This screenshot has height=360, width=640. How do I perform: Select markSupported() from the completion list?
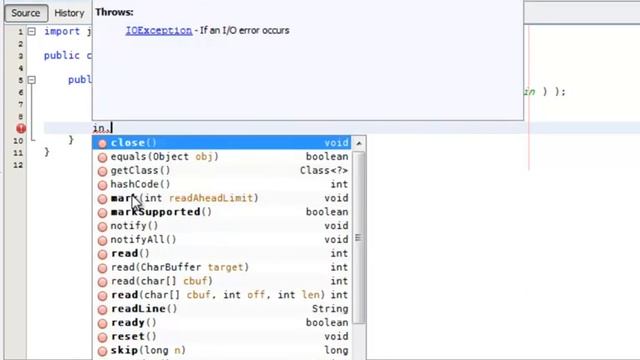[222, 212]
